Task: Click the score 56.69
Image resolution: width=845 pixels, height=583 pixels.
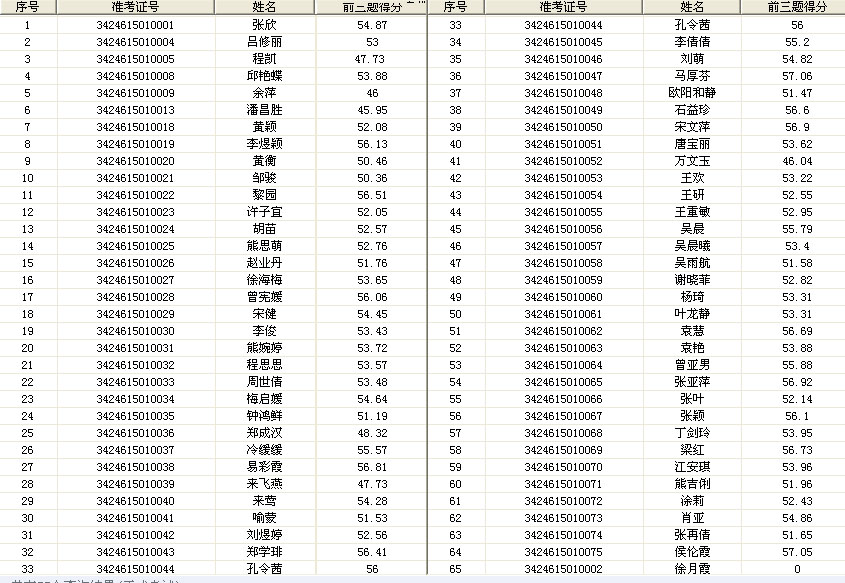Action: (797, 331)
